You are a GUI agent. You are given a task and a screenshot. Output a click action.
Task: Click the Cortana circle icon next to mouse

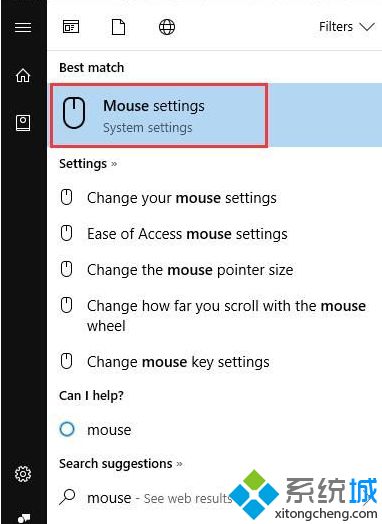[67, 429]
